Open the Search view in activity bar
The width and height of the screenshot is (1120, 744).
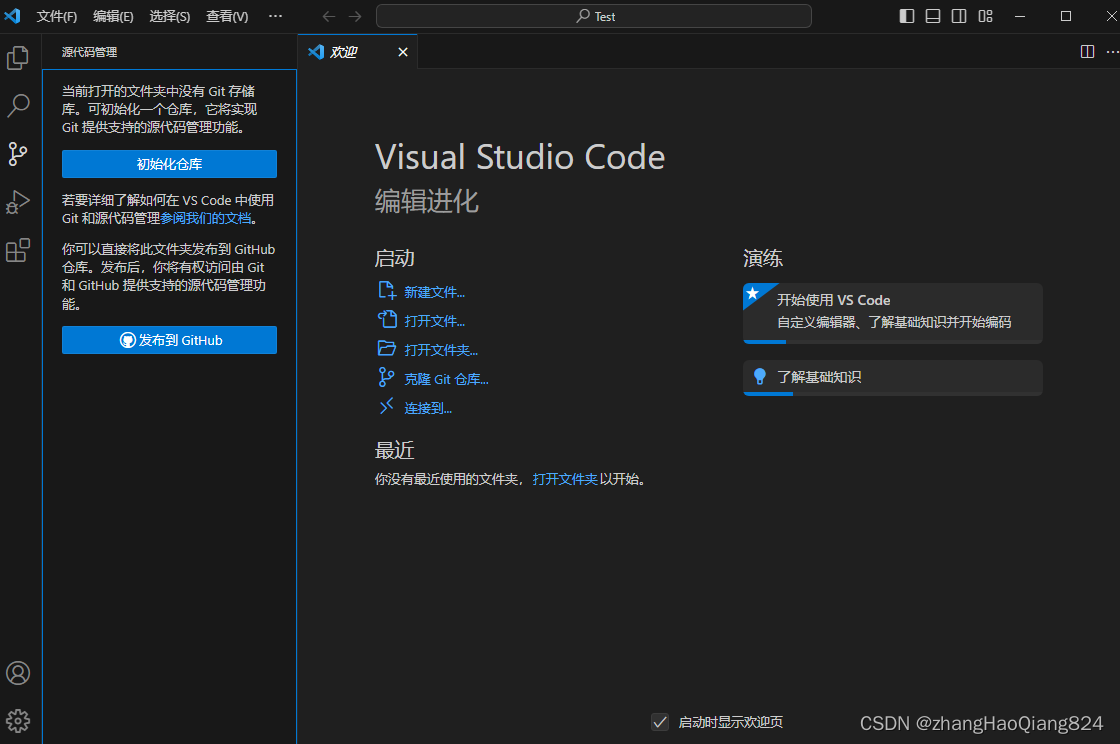coord(18,106)
